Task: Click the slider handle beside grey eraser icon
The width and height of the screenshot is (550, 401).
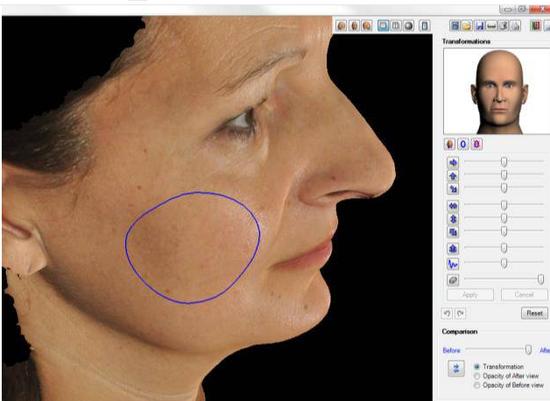Action: (x=541, y=279)
